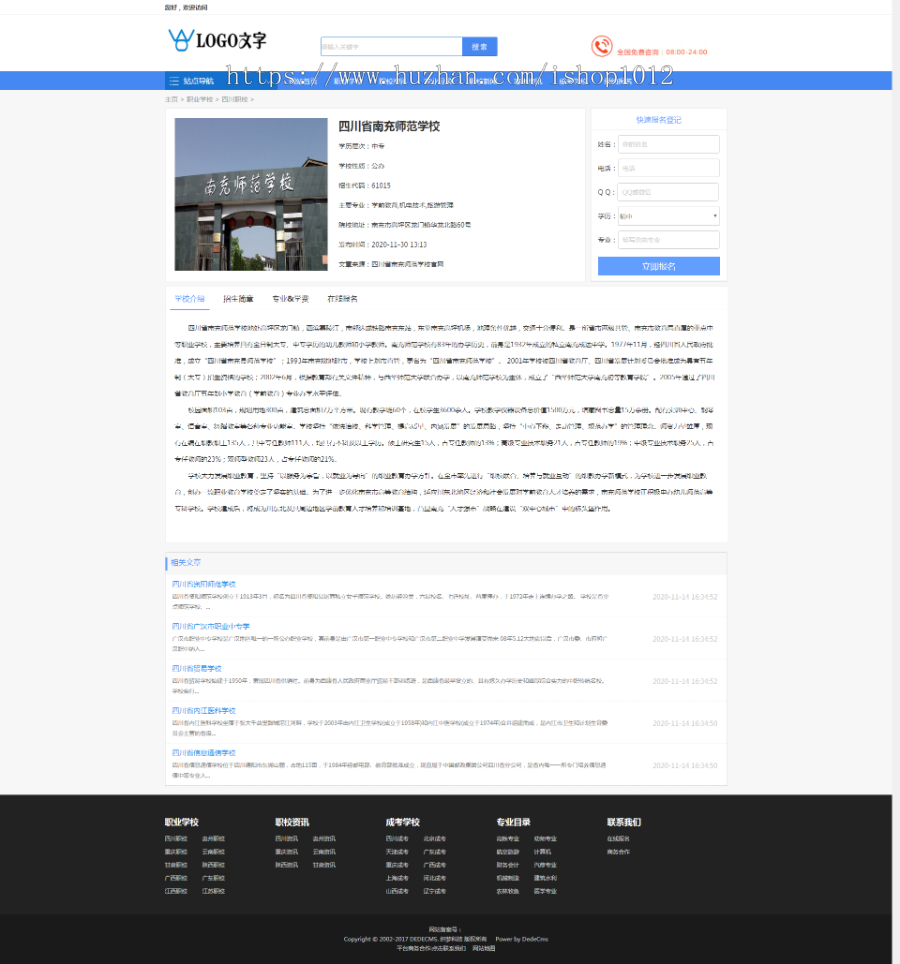The image size is (900, 964).
Task: Click the 成考学校 footer heading
Action: (x=403, y=822)
